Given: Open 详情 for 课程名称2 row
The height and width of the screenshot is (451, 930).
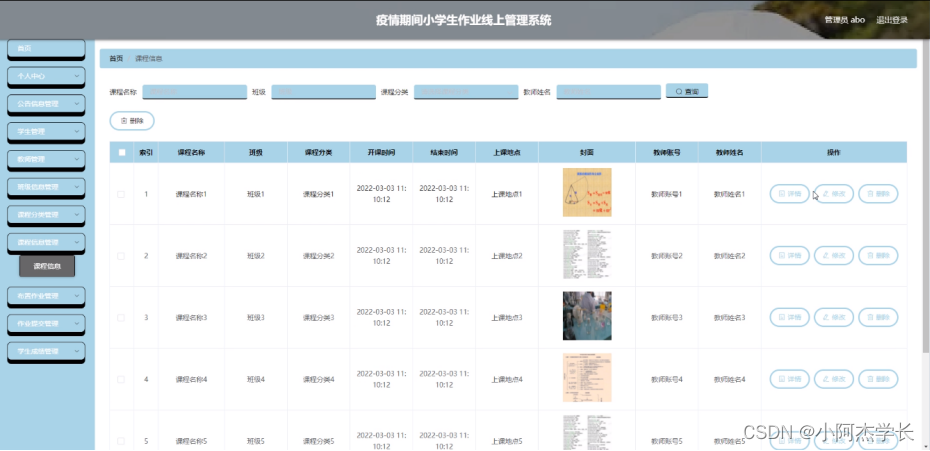Looking at the screenshot, I should pos(789,256).
